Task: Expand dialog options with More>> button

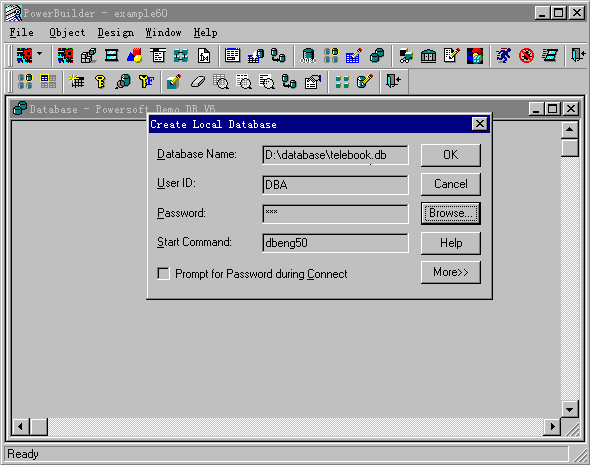Action: [450, 272]
